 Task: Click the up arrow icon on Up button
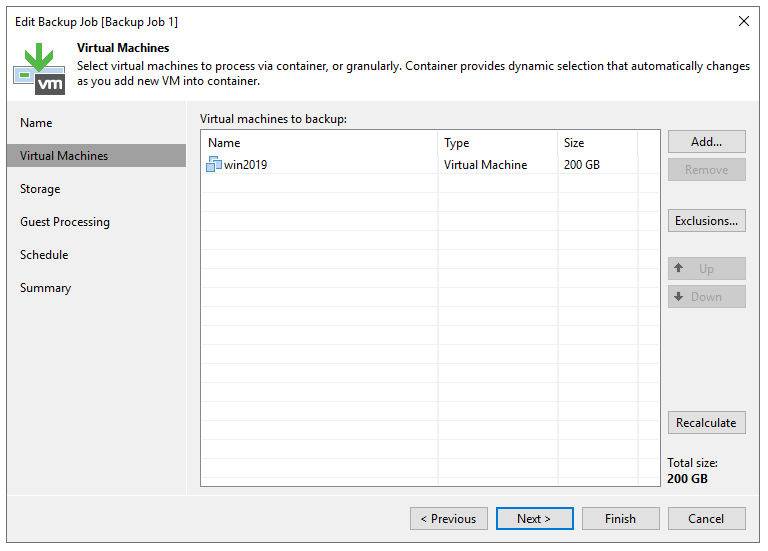[679, 269]
